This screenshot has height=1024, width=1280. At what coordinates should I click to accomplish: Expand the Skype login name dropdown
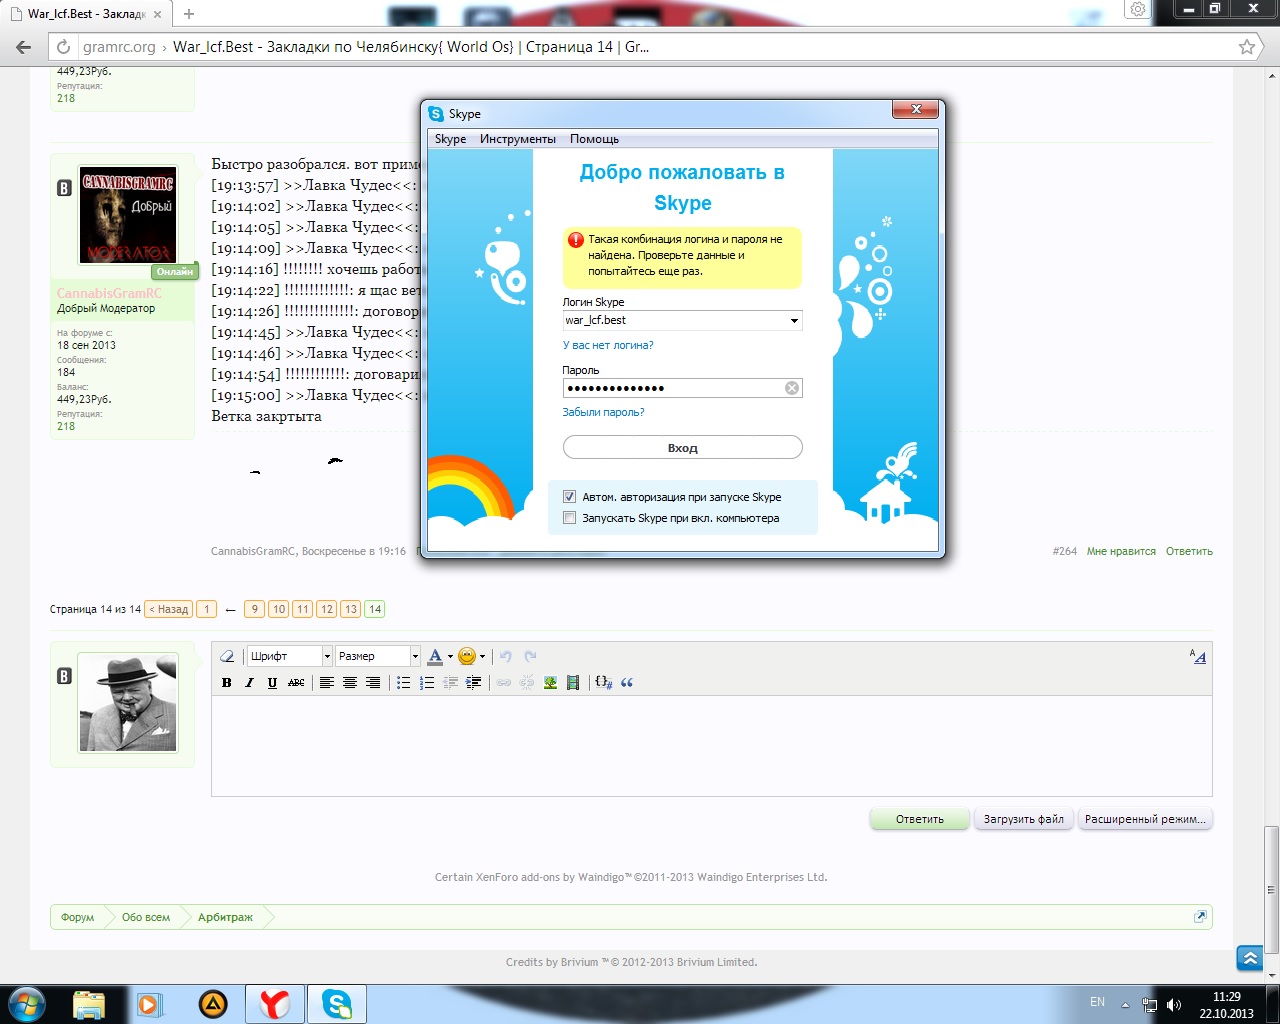click(x=794, y=321)
